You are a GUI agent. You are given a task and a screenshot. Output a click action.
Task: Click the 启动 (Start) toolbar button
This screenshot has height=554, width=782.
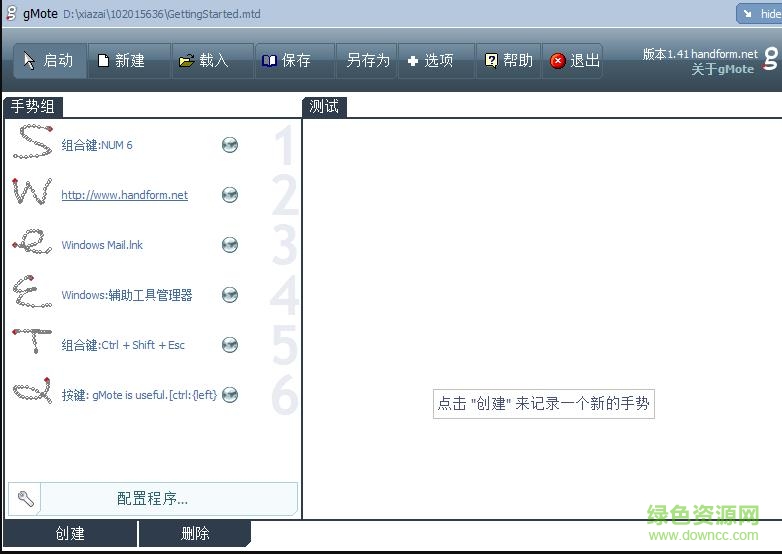(49, 61)
